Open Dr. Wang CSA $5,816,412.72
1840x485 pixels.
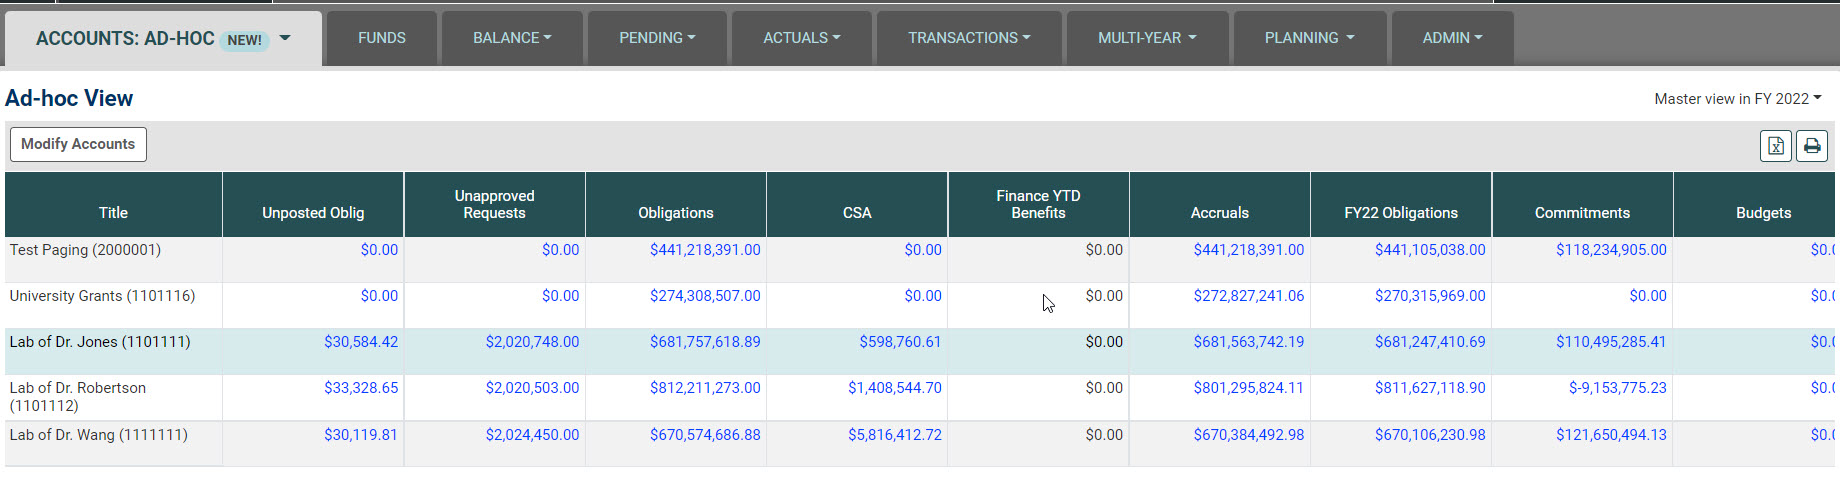(x=895, y=435)
